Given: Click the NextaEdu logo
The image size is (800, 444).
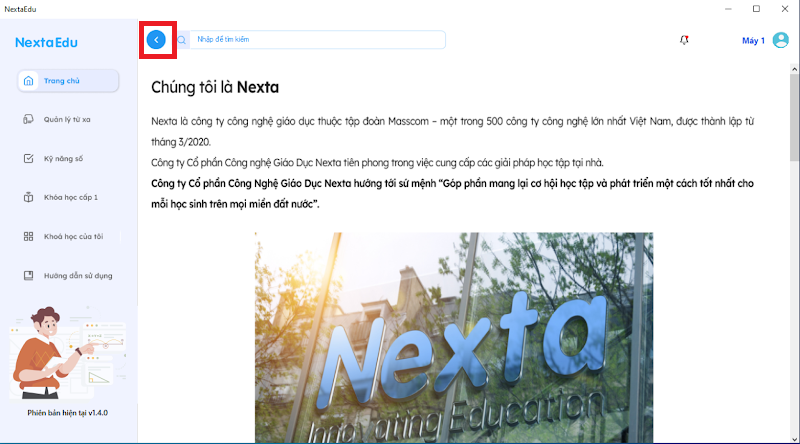Looking at the screenshot, I should click(x=46, y=42).
